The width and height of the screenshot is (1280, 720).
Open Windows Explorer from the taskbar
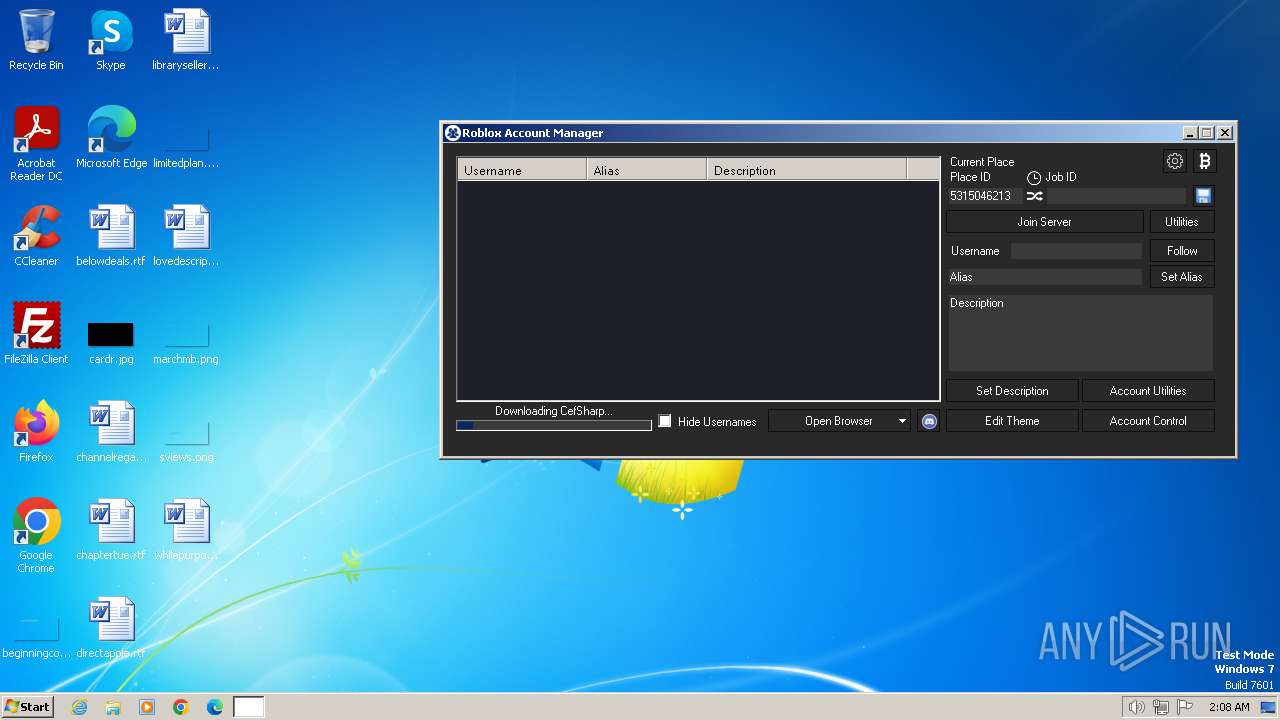click(113, 707)
